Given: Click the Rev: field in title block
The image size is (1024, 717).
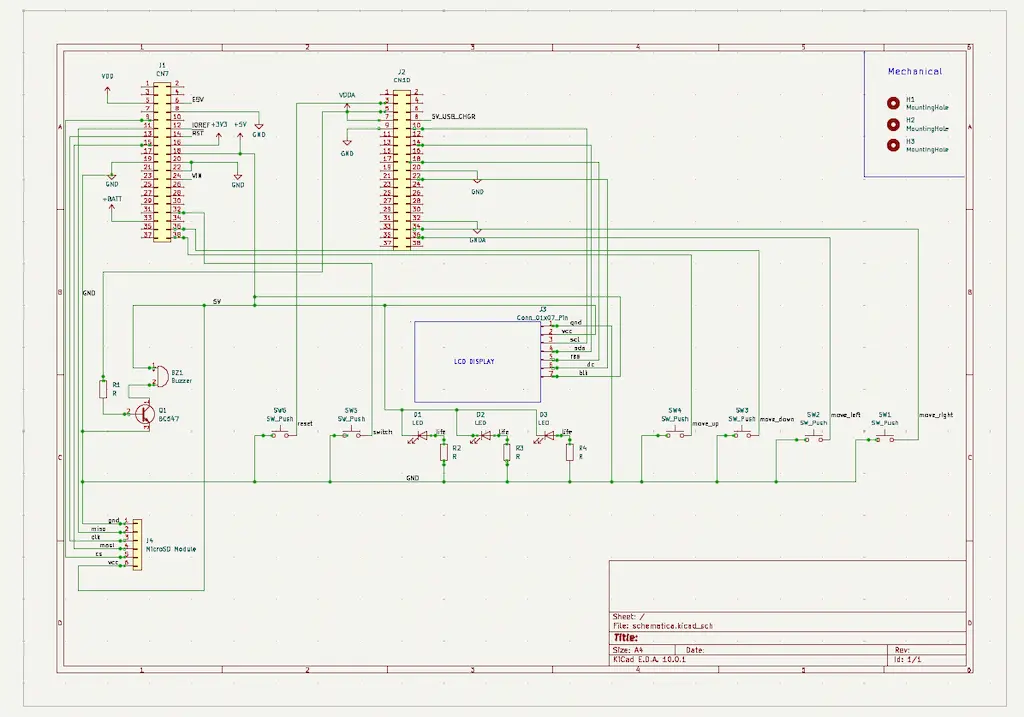Looking at the screenshot, I should pos(902,650).
